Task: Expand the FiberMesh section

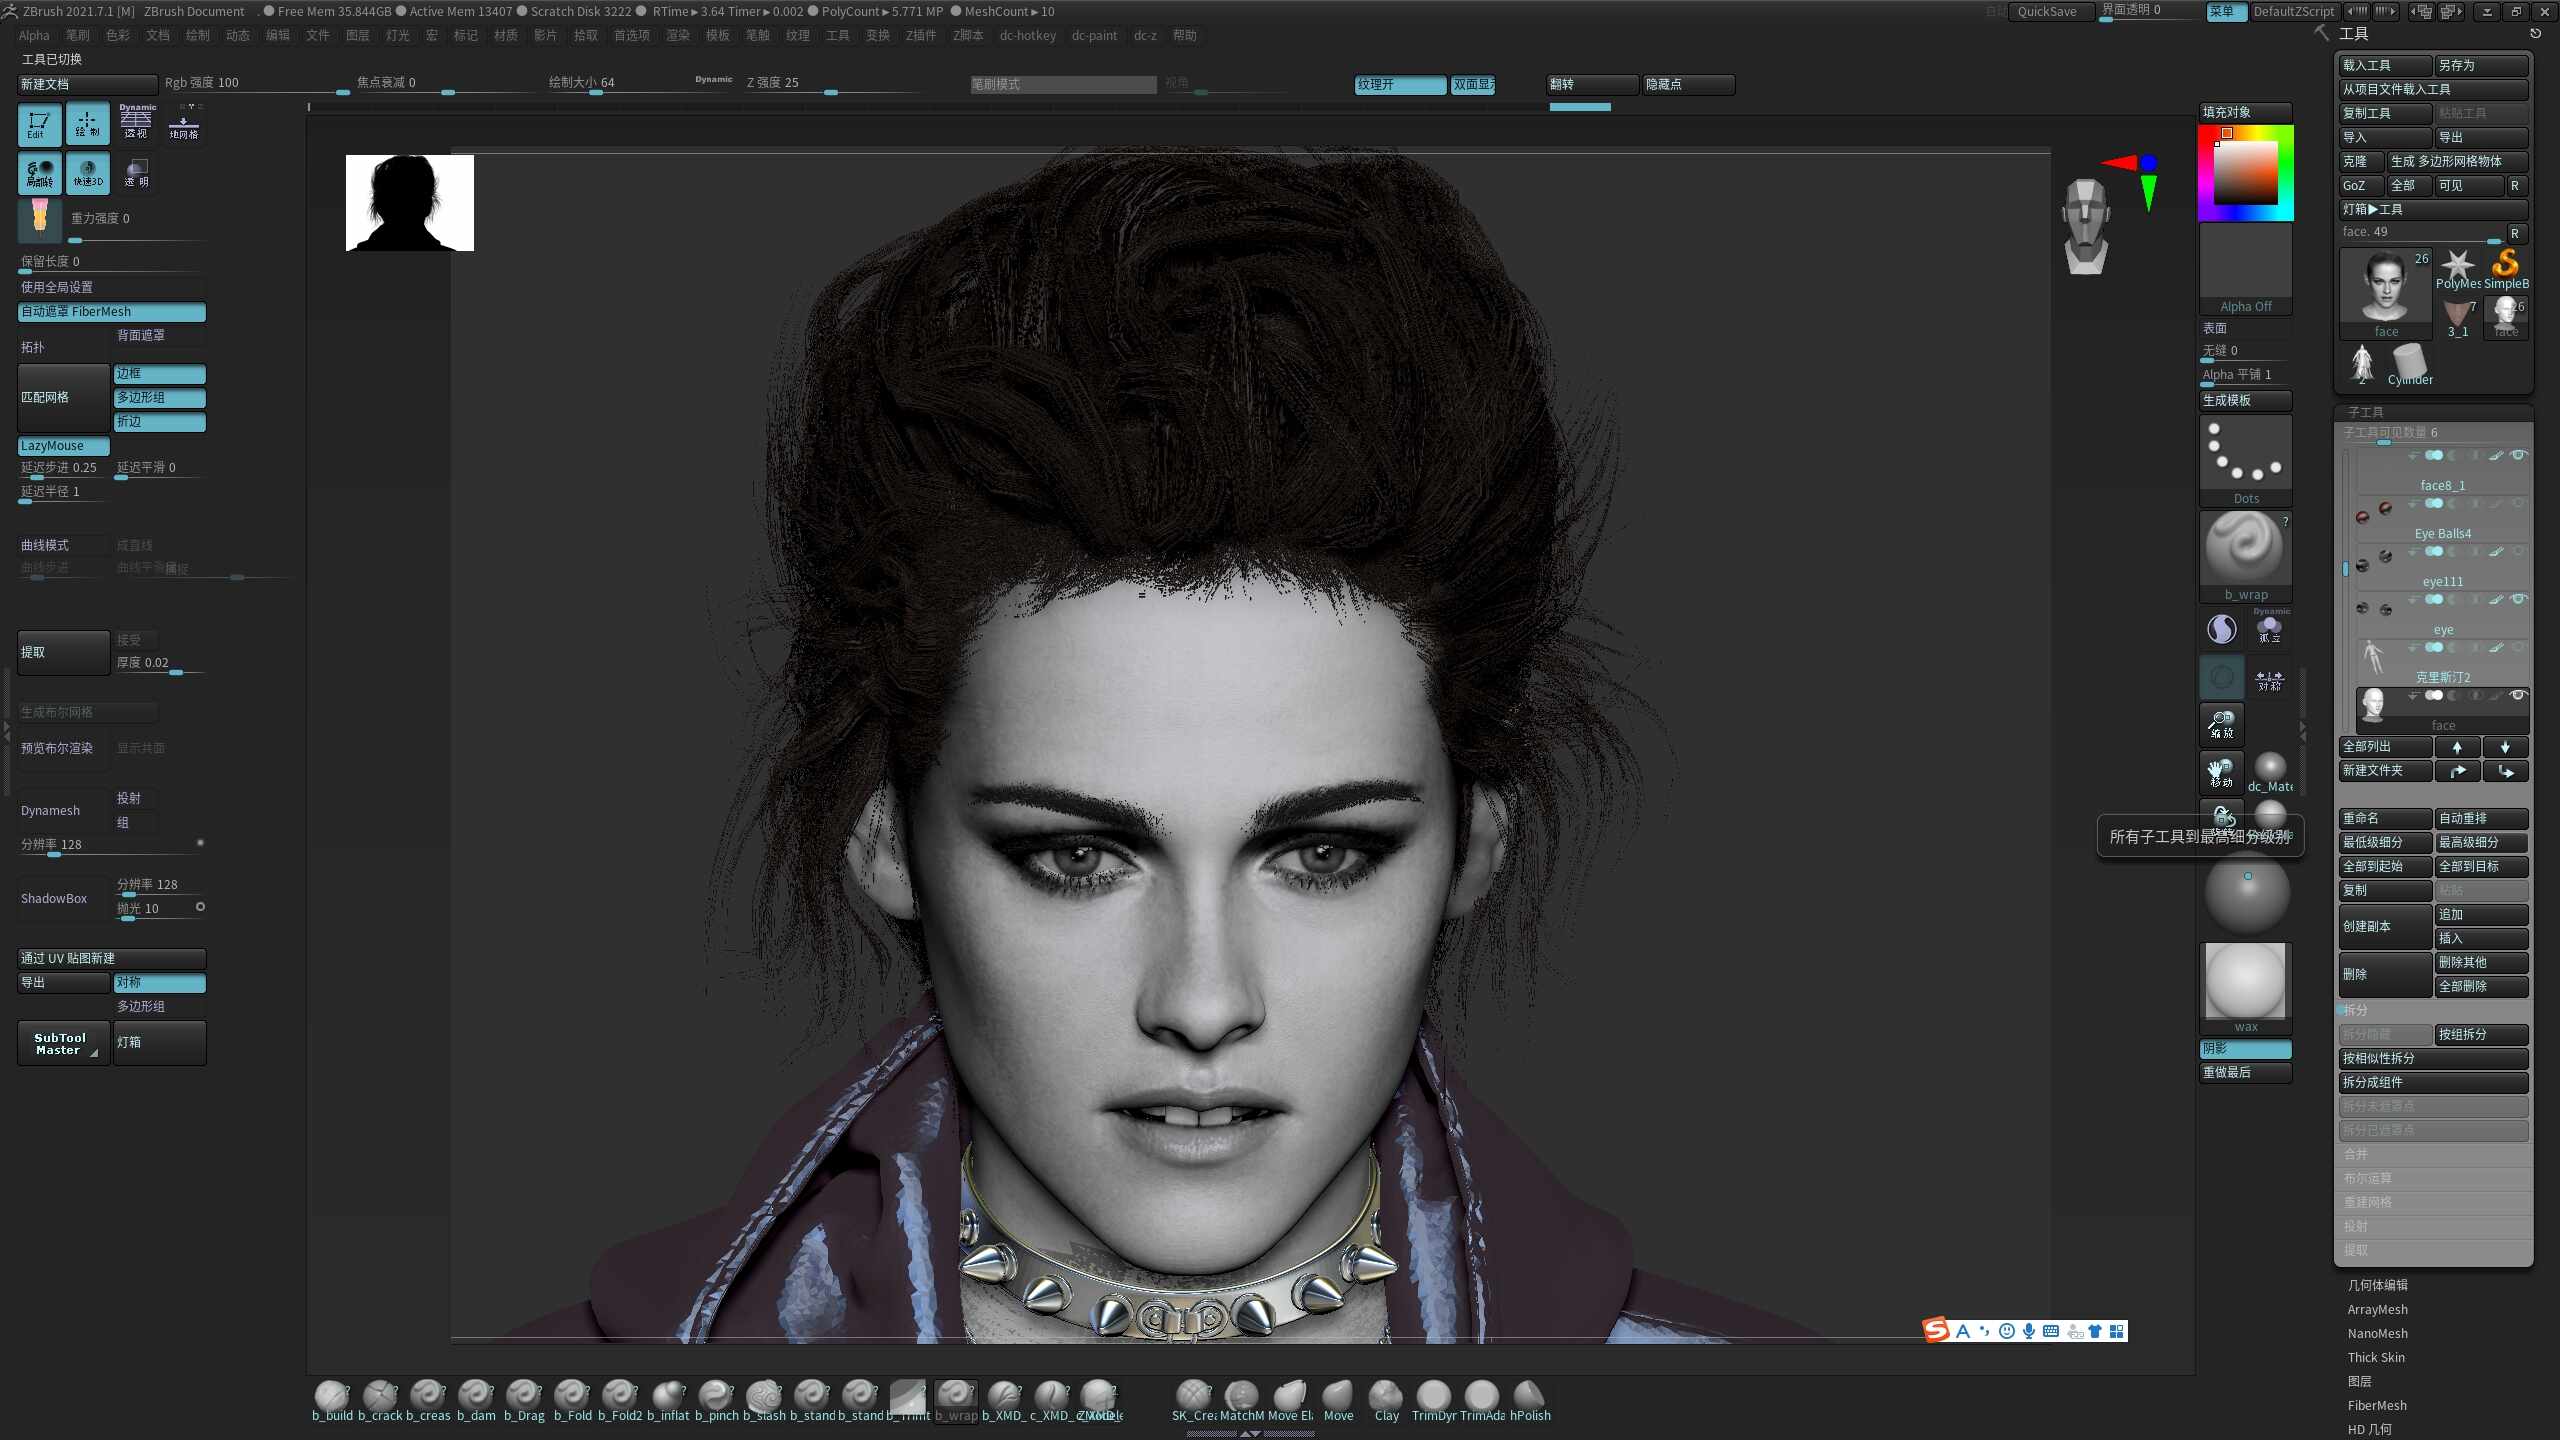Action: 2376,1405
